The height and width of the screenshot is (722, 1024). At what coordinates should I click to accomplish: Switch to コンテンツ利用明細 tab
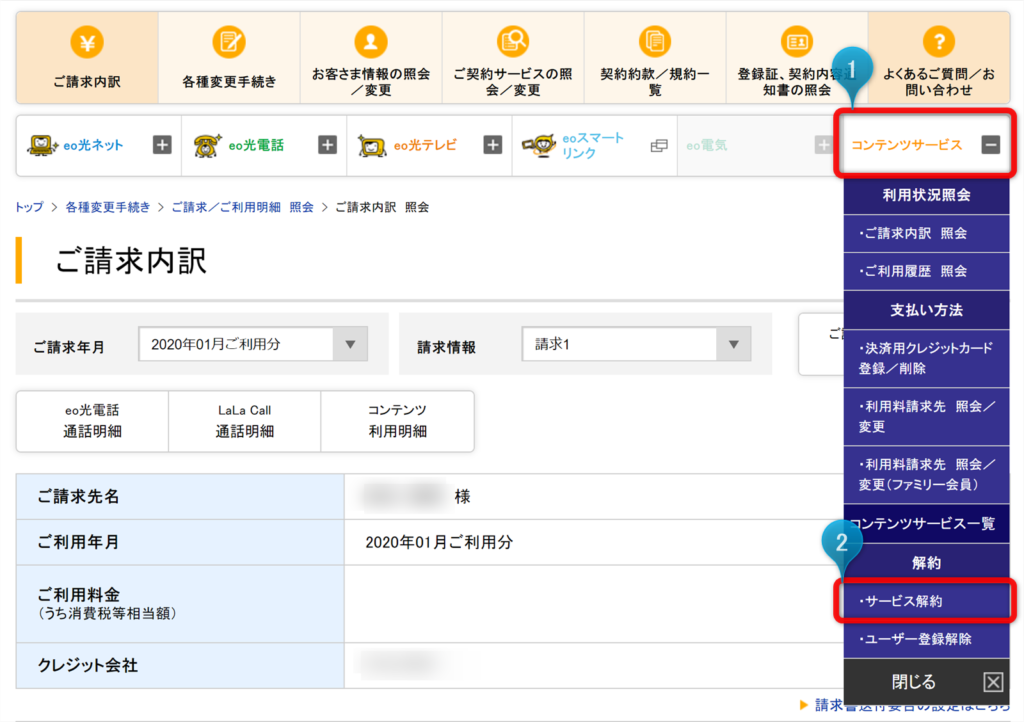[397, 421]
